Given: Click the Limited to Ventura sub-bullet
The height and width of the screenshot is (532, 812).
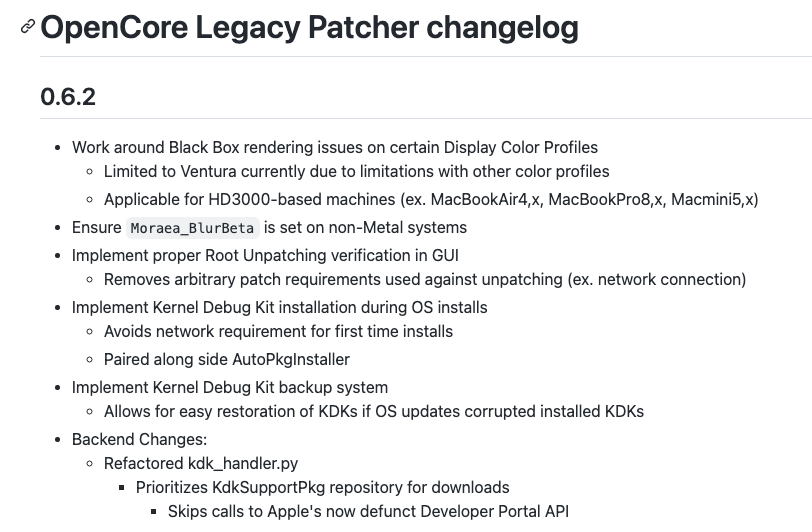Looking at the screenshot, I should pyautogui.click(x=356, y=171).
